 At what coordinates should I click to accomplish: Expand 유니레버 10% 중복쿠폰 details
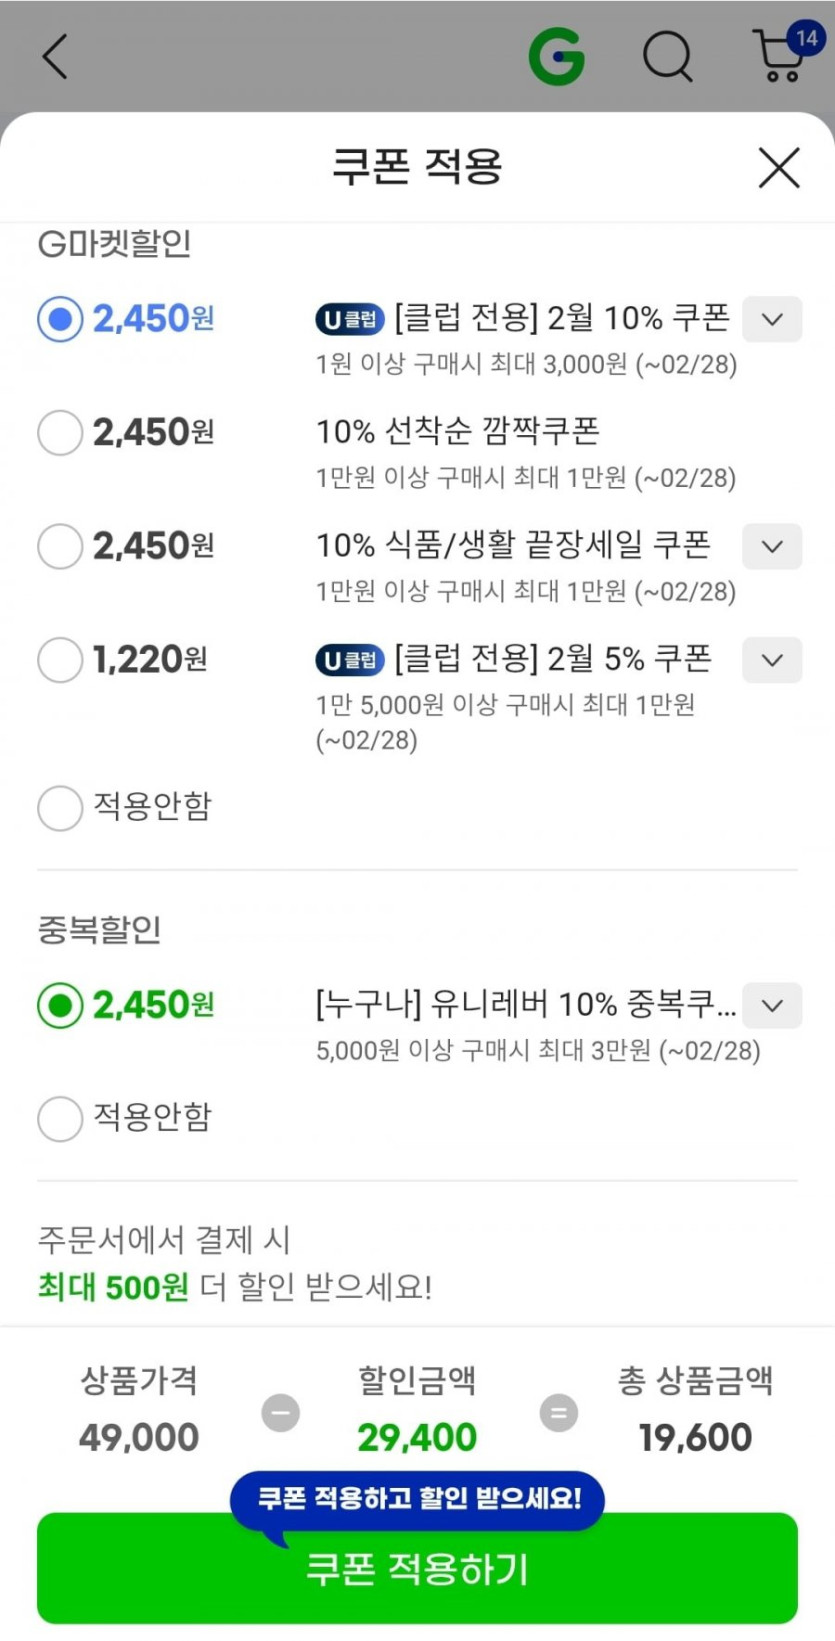pyautogui.click(x=771, y=1005)
